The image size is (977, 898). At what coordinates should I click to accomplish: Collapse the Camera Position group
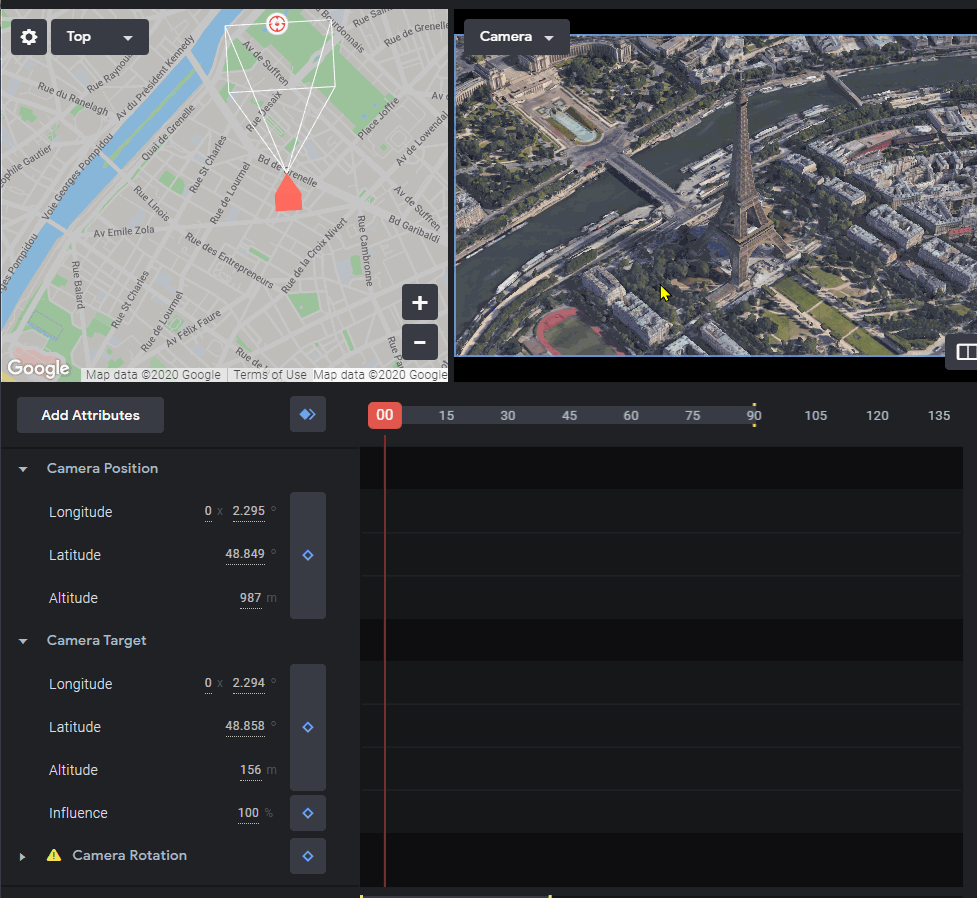click(x=23, y=469)
